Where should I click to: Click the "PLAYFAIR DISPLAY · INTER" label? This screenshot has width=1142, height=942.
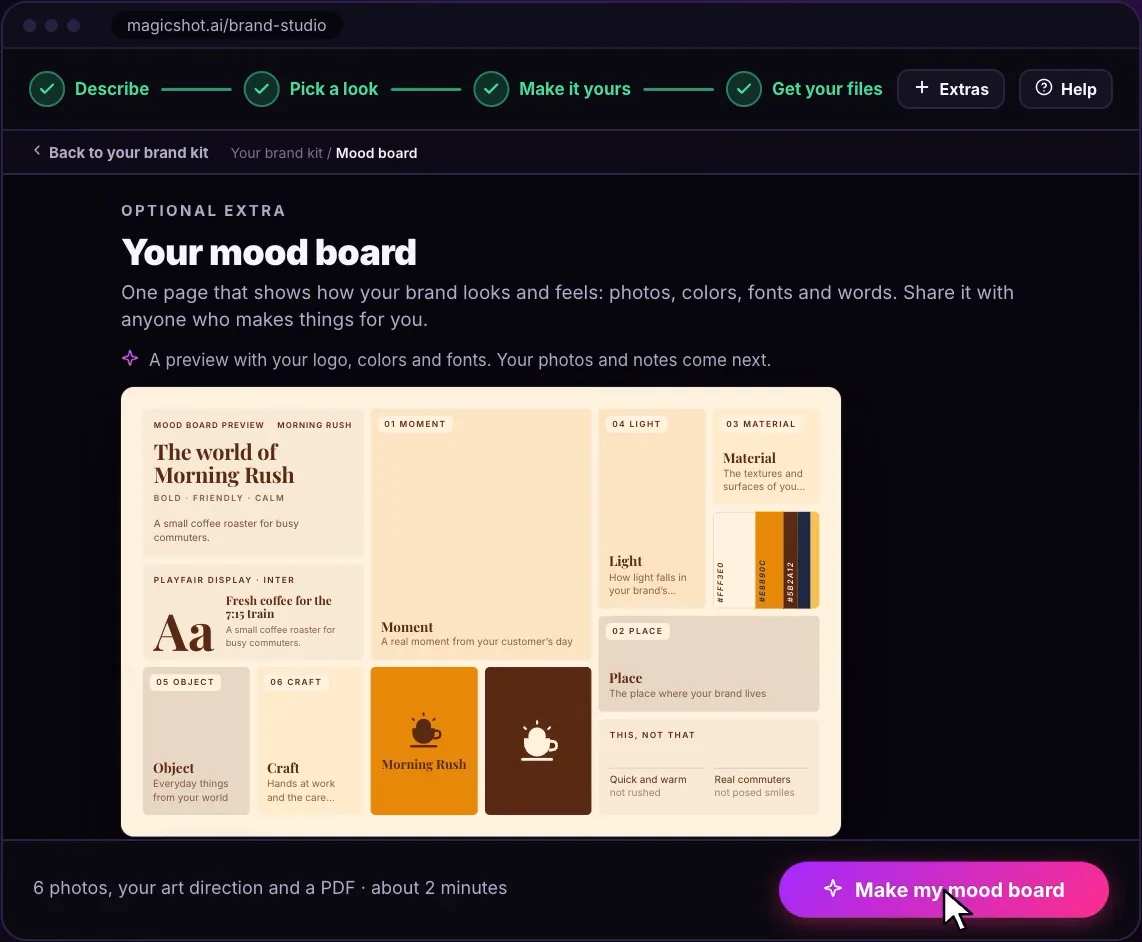[224, 580]
